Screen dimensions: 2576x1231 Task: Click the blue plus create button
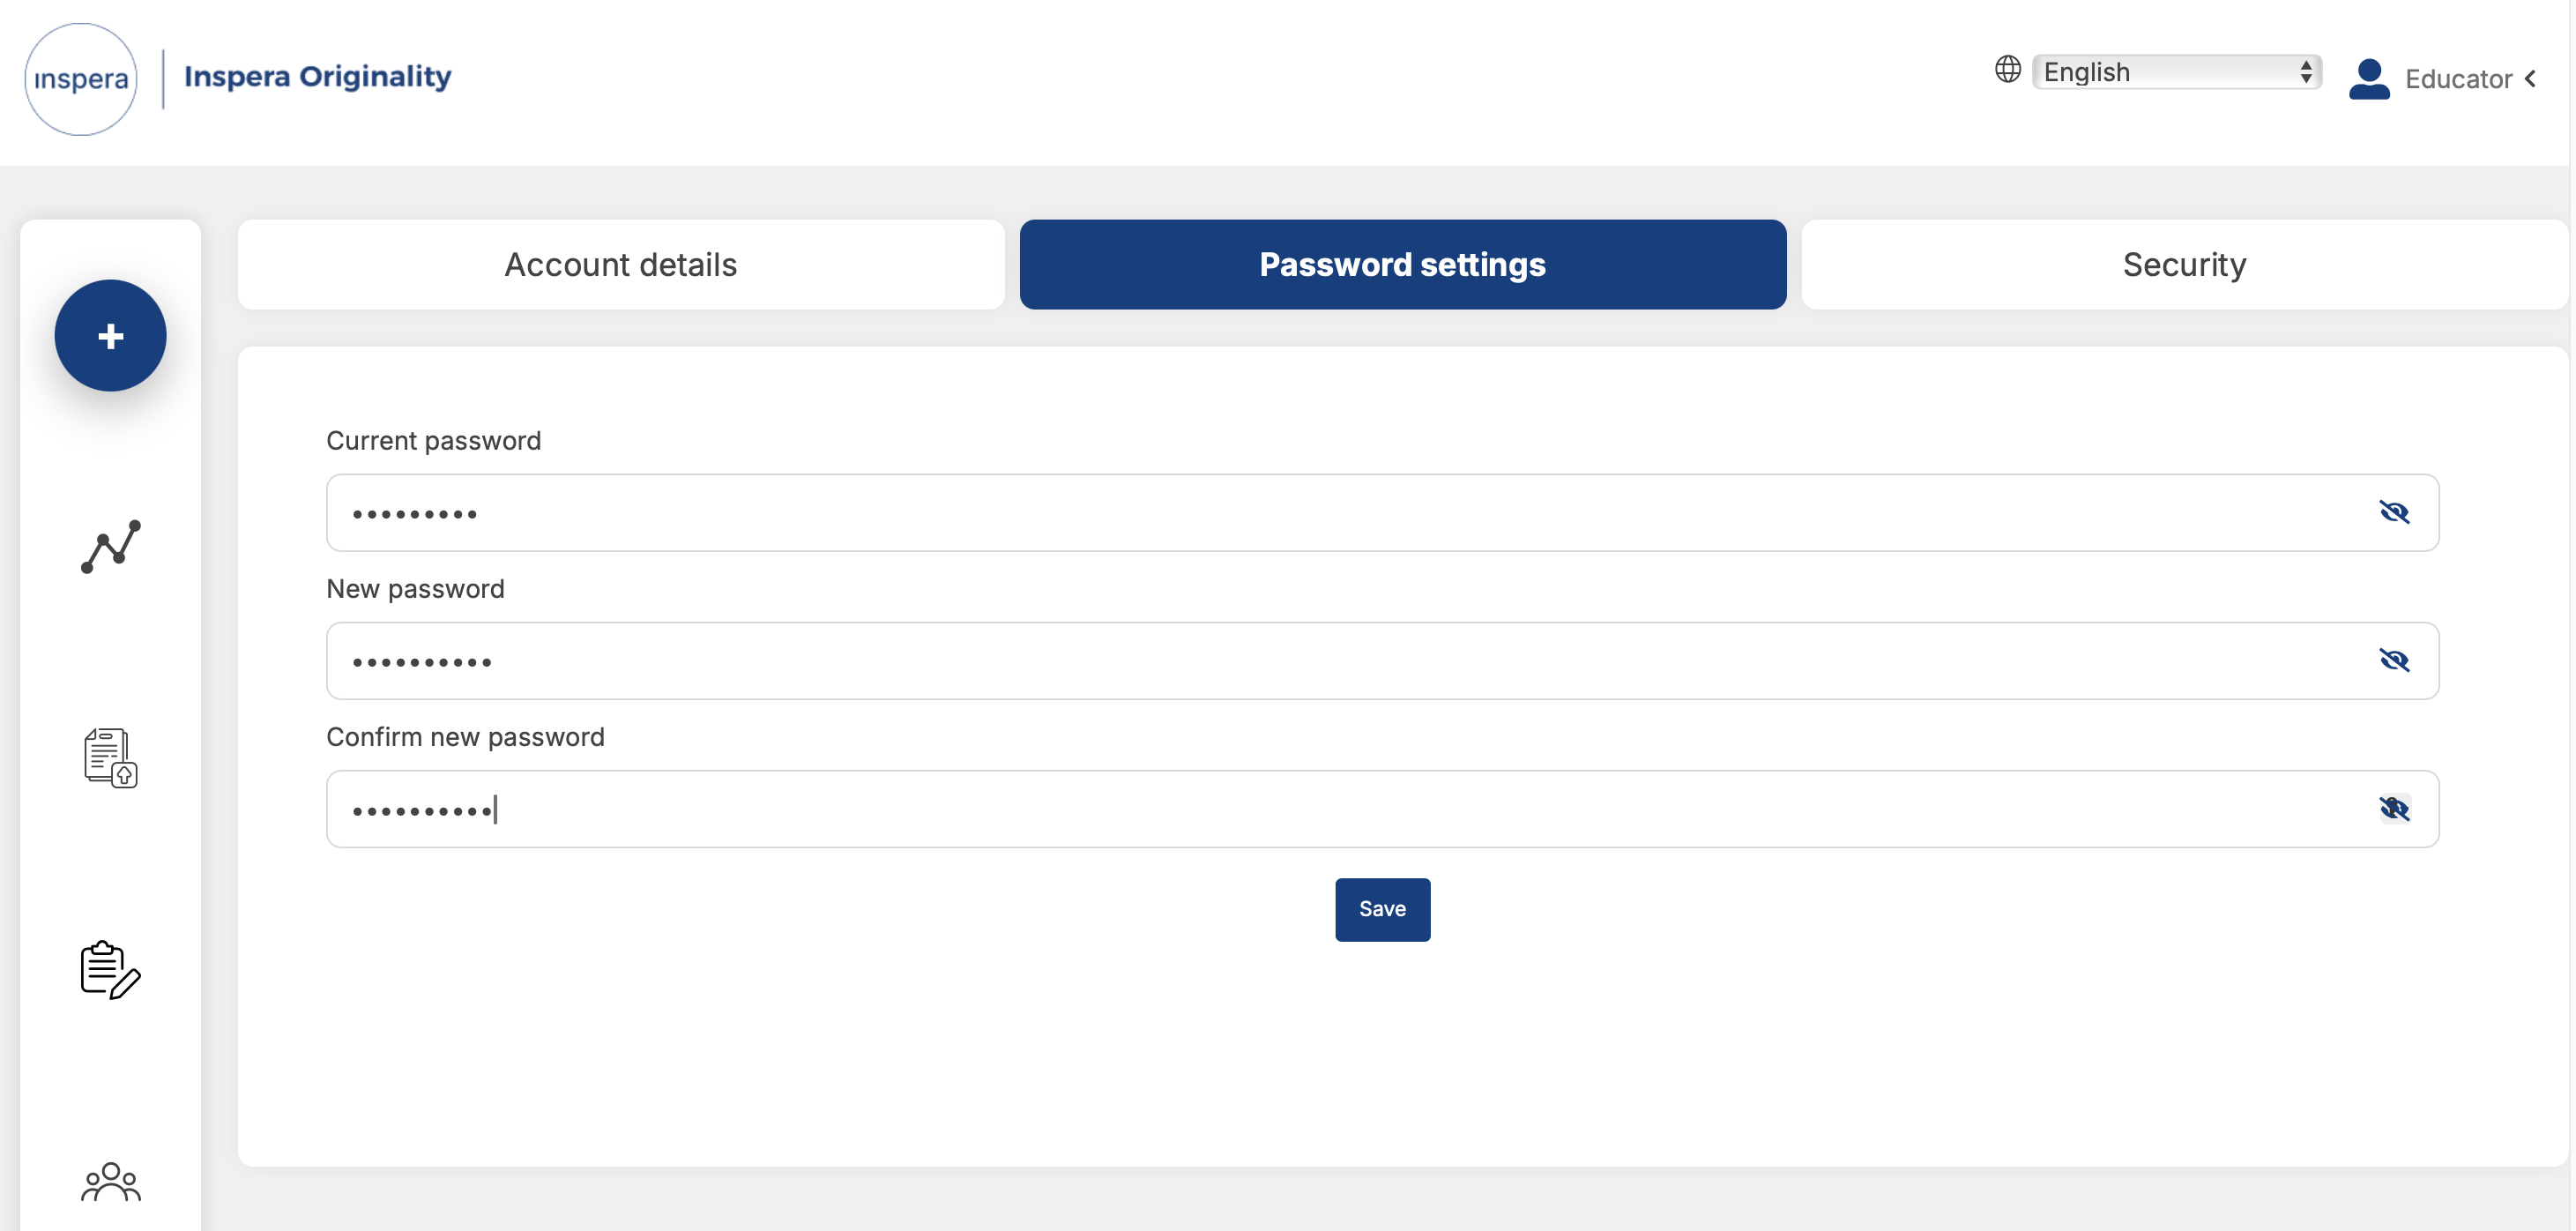pos(110,335)
